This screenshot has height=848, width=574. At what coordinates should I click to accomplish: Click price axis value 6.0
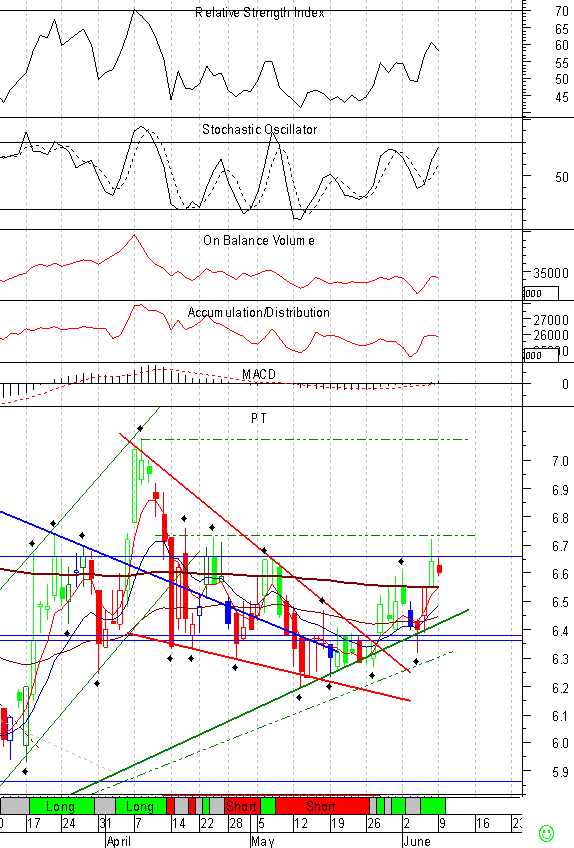[x=560, y=744]
